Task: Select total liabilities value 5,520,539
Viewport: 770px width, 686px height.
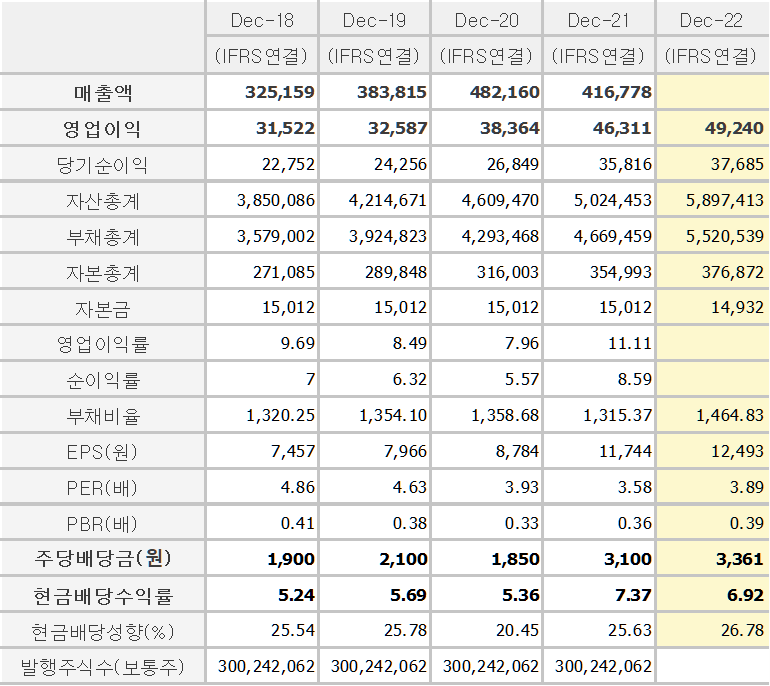Action: tap(725, 236)
